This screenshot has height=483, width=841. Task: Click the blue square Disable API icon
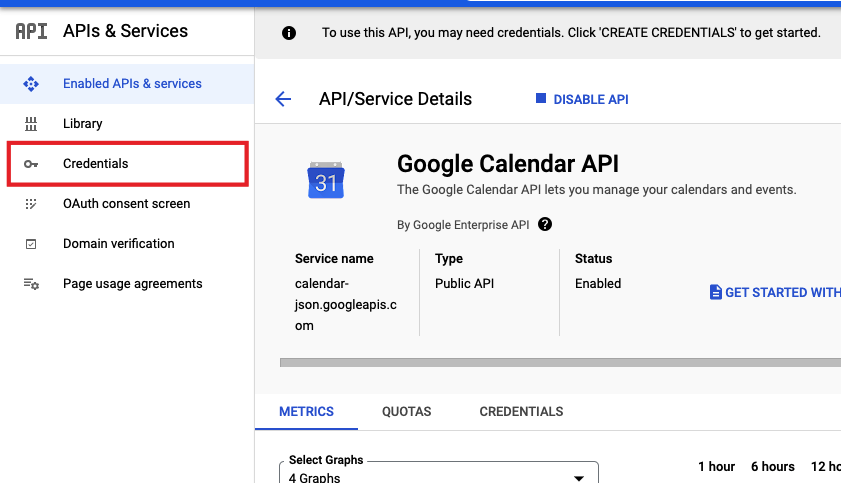point(541,98)
